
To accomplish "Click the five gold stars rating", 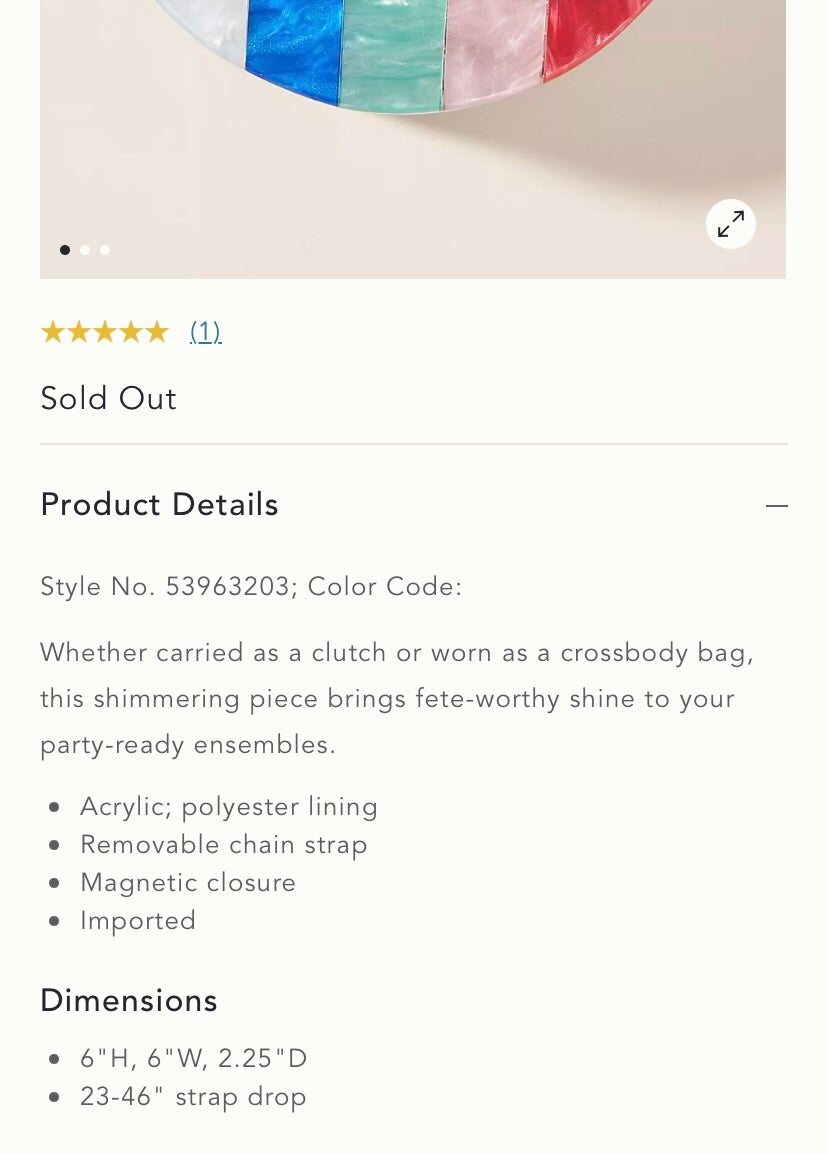I will pyautogui.click(x=105, y=332).
